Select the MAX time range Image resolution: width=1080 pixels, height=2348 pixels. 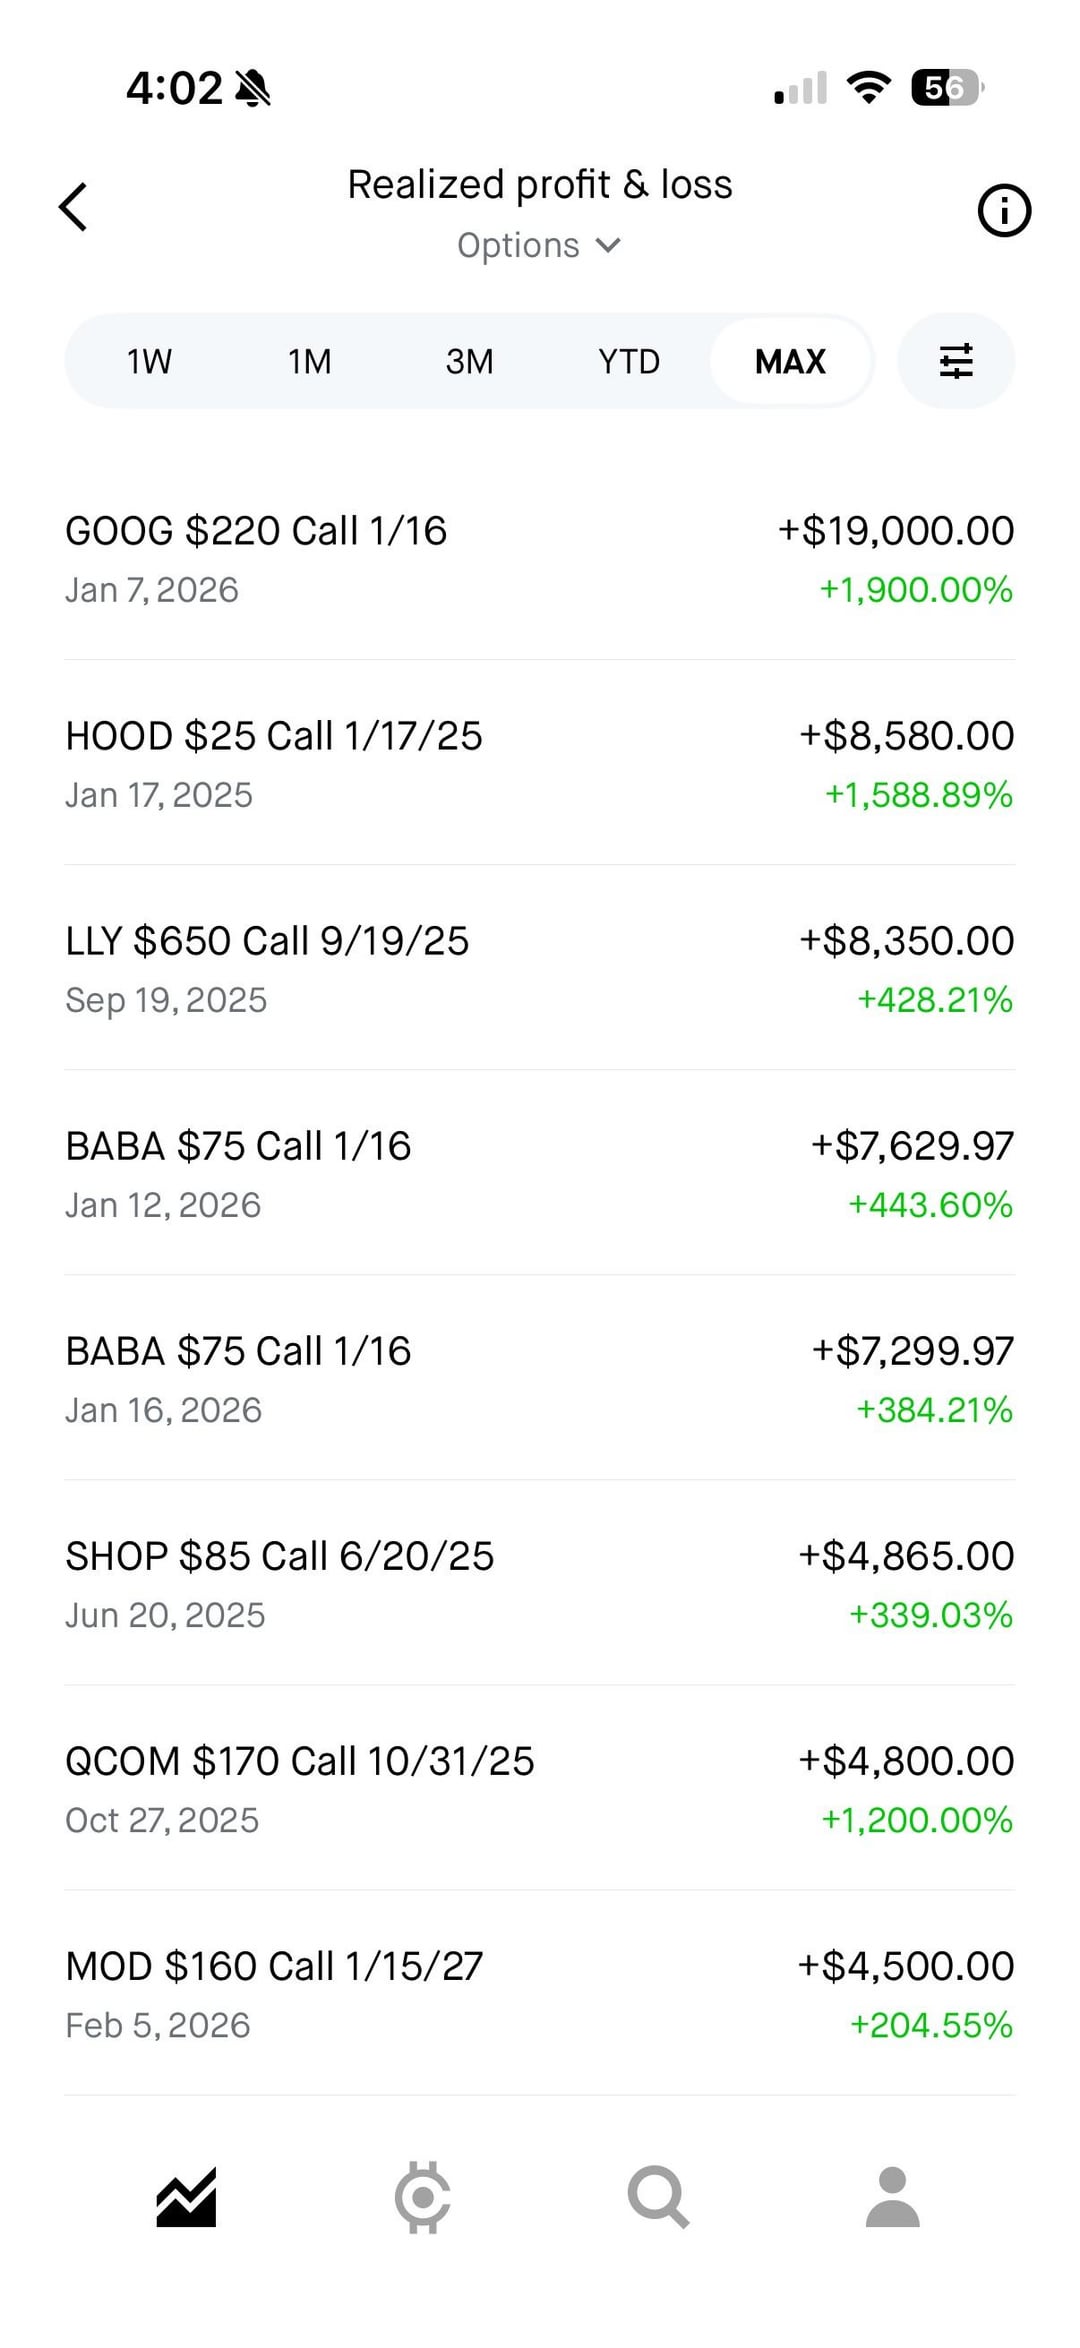tap(790, 361)
